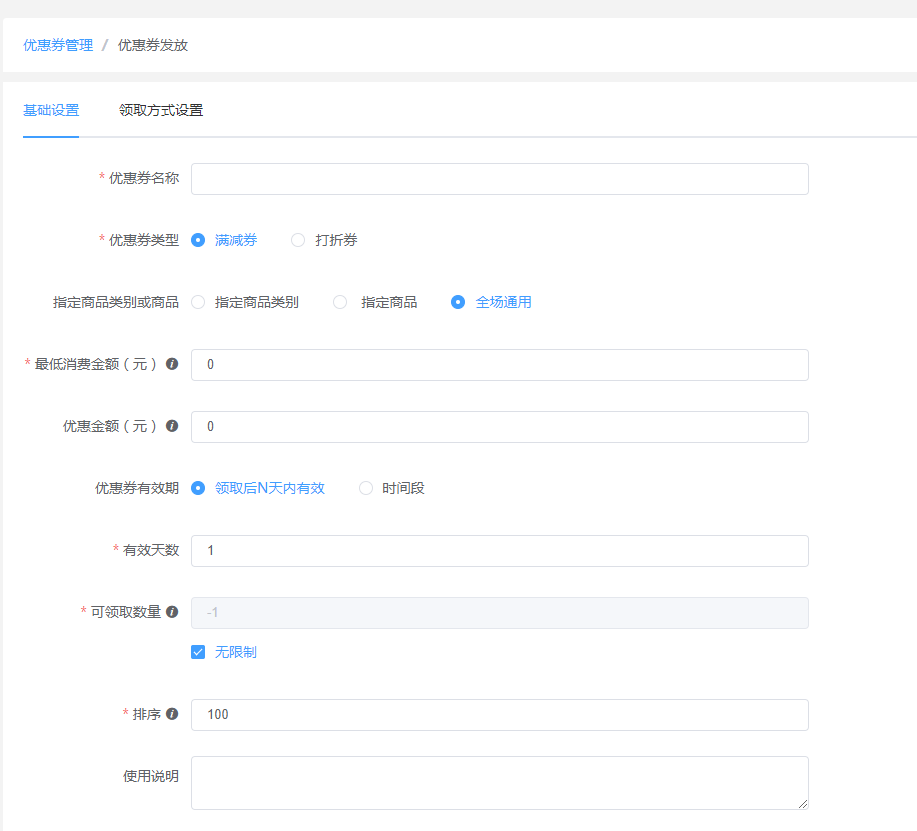The width and height of the screenshot is (917, 831).
Task: Click the 优惠券发放 breadcrumb text
Action: 153,45
